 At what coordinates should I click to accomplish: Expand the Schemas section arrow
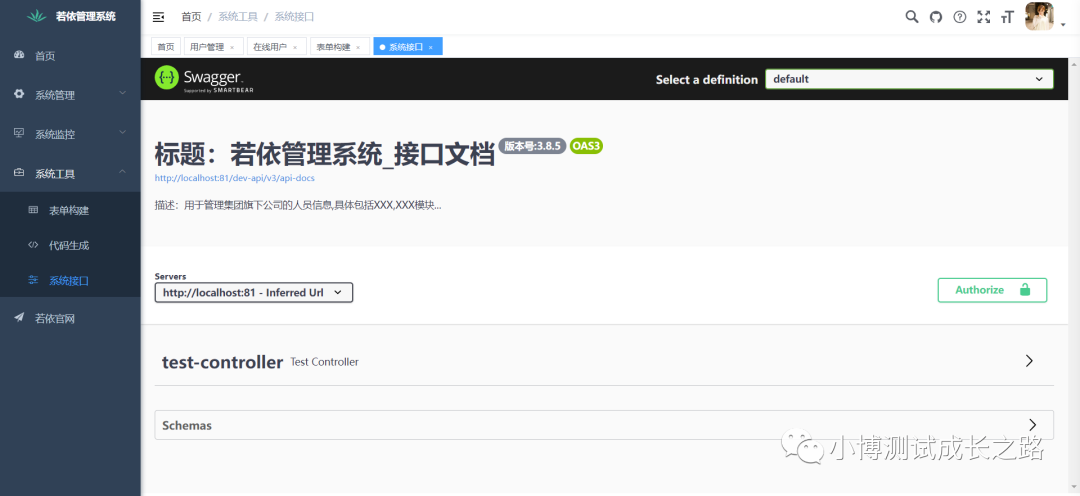[x=1032, y=424]
